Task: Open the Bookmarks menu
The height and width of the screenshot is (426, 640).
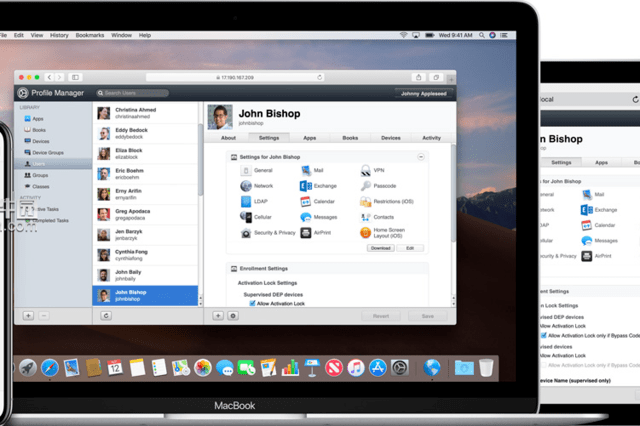Action: (x=90, y=35)
